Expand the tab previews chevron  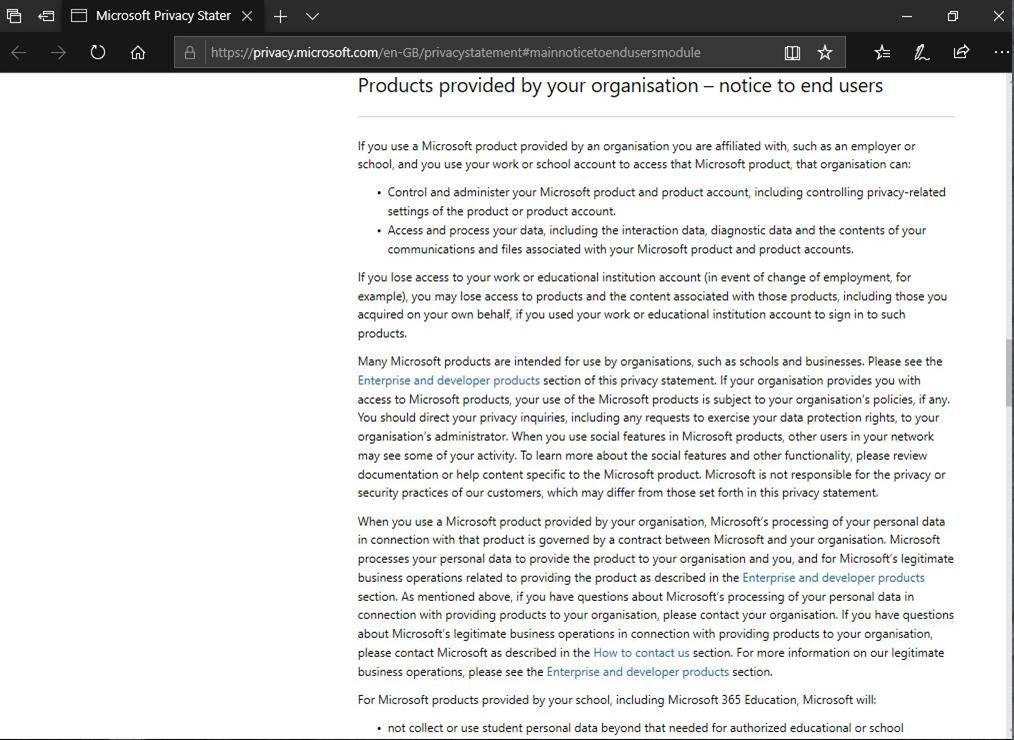point(312,16)
